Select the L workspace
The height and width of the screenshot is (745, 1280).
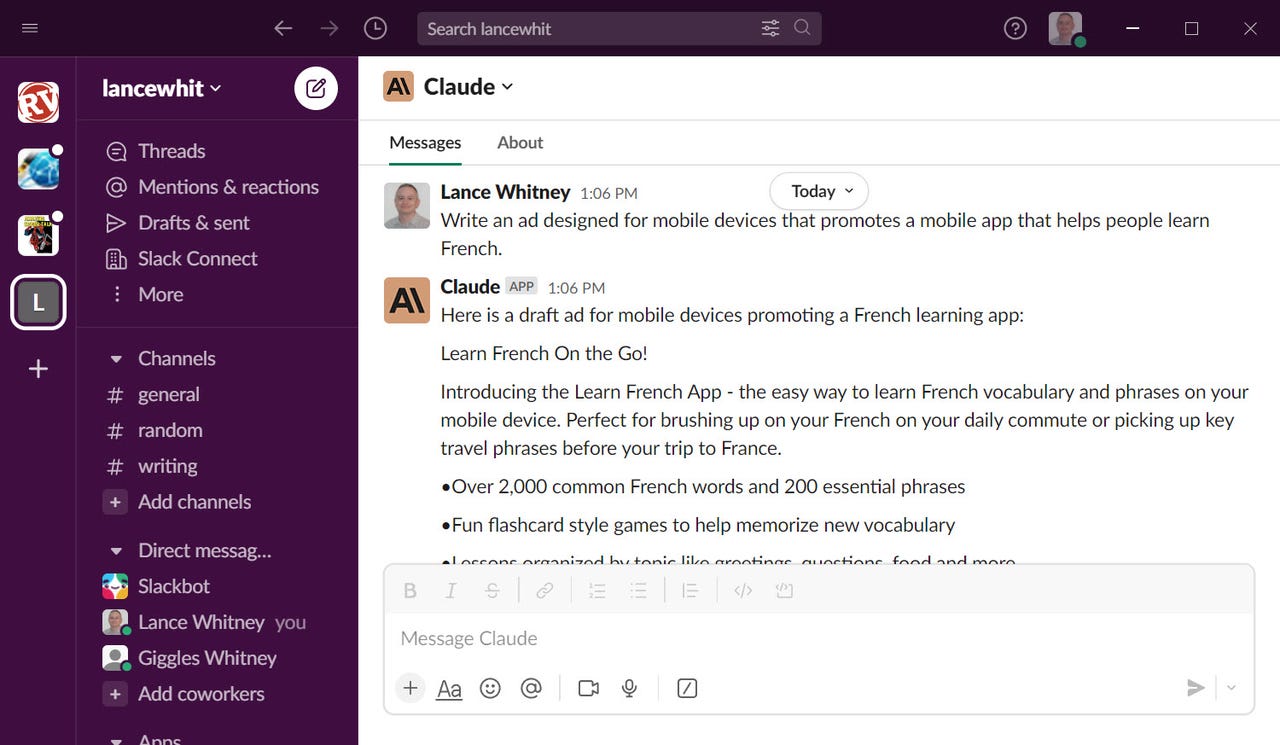(38, 302)
